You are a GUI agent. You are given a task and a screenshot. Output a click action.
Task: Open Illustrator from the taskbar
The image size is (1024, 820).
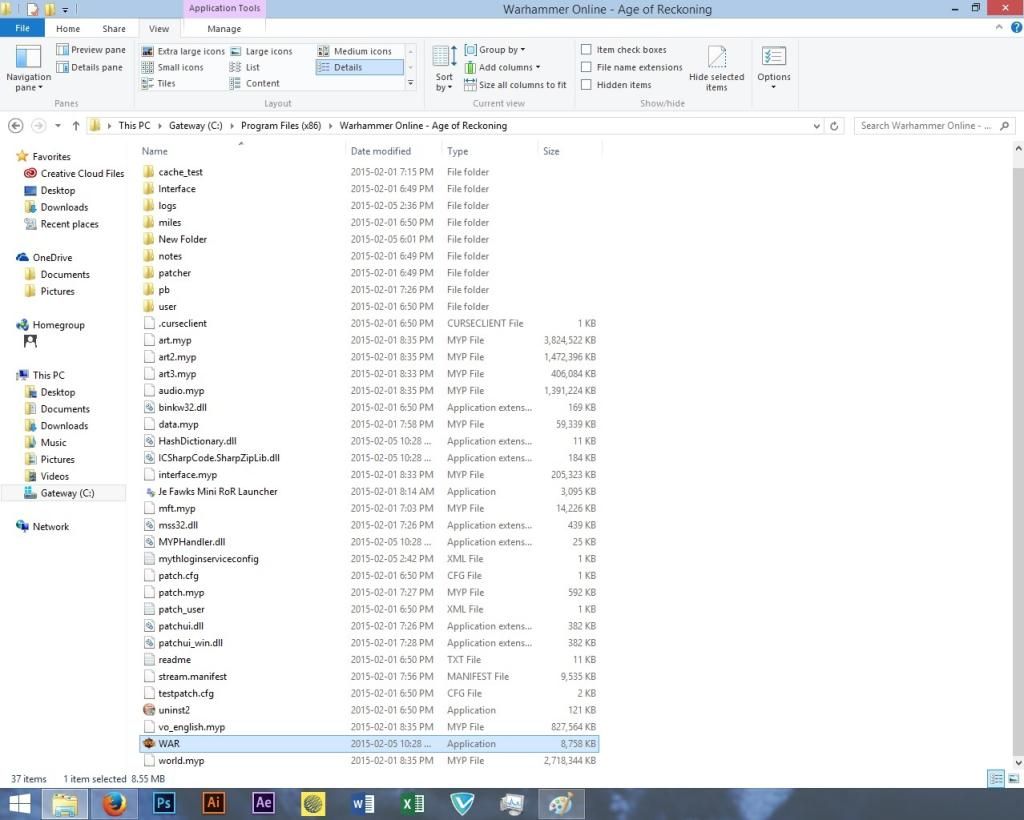coord(213,803)
